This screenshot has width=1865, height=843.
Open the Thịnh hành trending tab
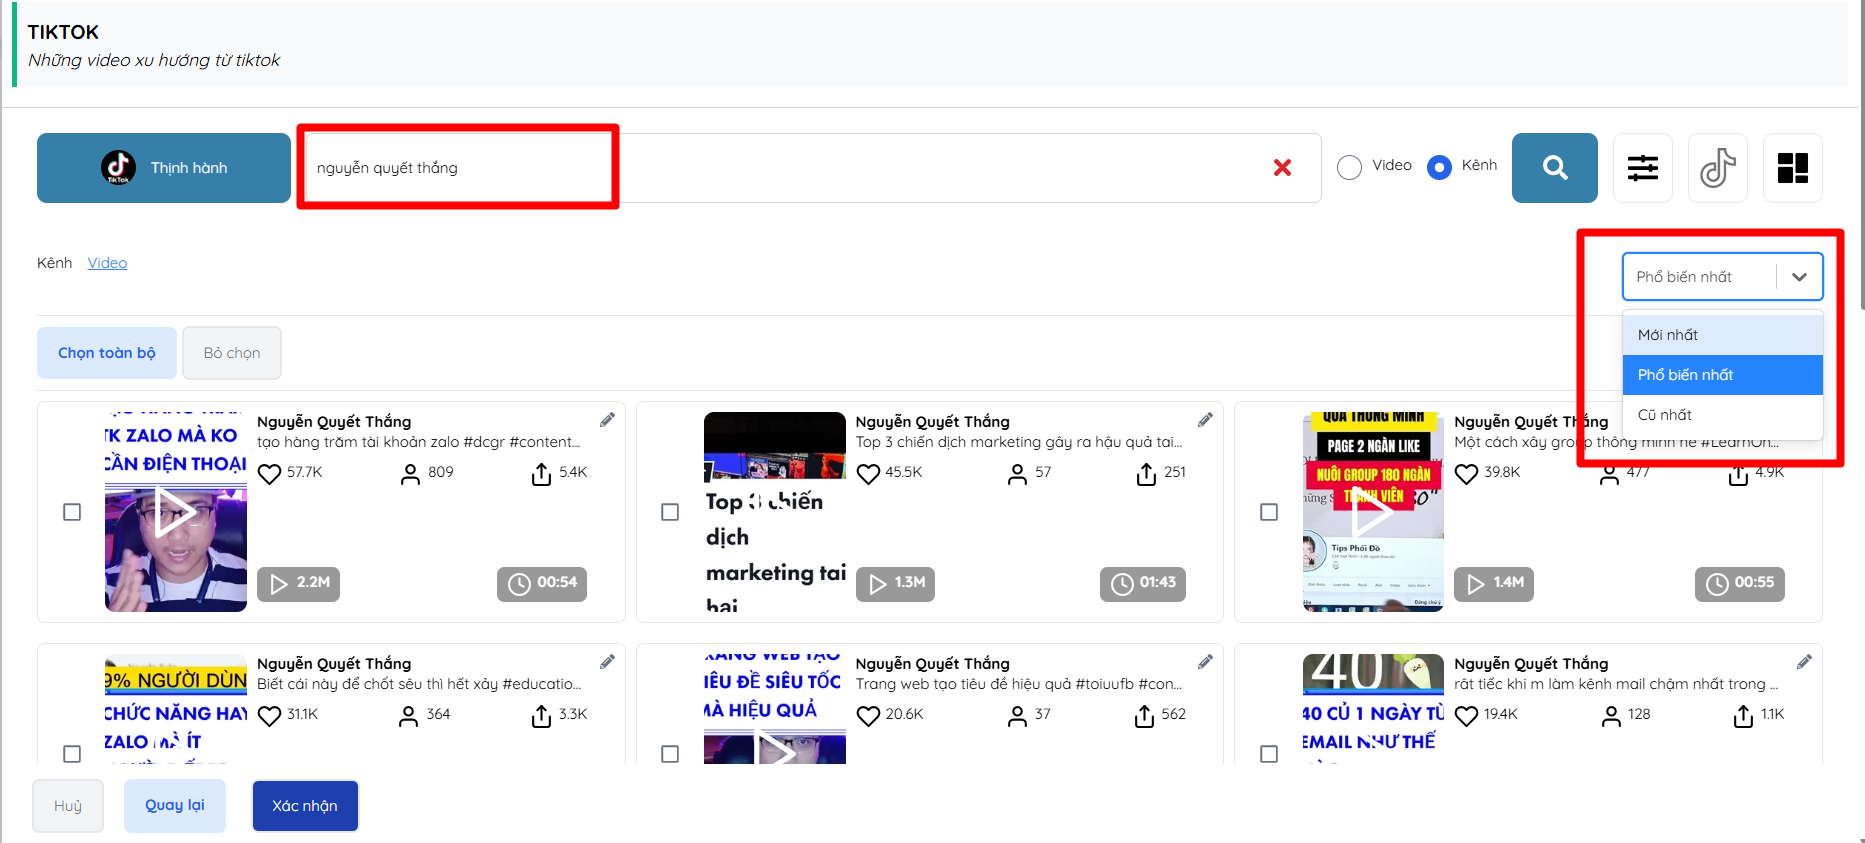click(164, 168)
